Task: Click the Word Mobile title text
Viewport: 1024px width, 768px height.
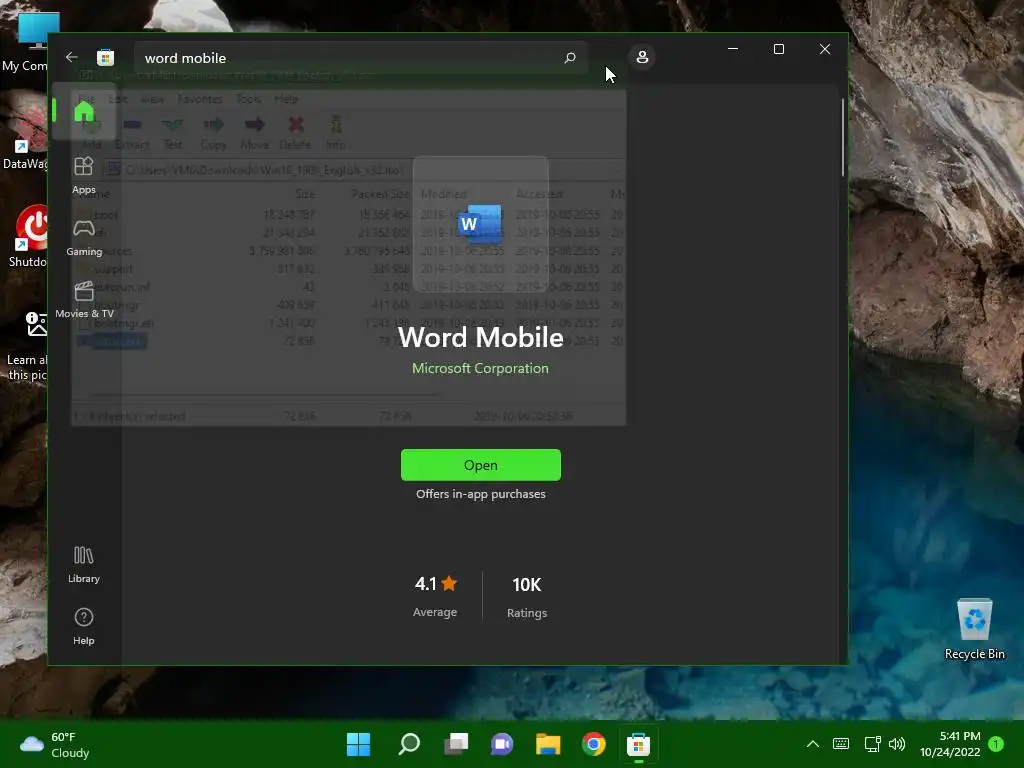Action: 481,338
